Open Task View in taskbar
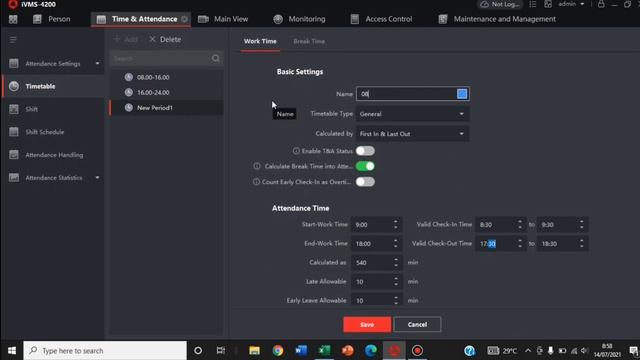Viewport: 640px width, 360px height. click(x=221, y=351)
